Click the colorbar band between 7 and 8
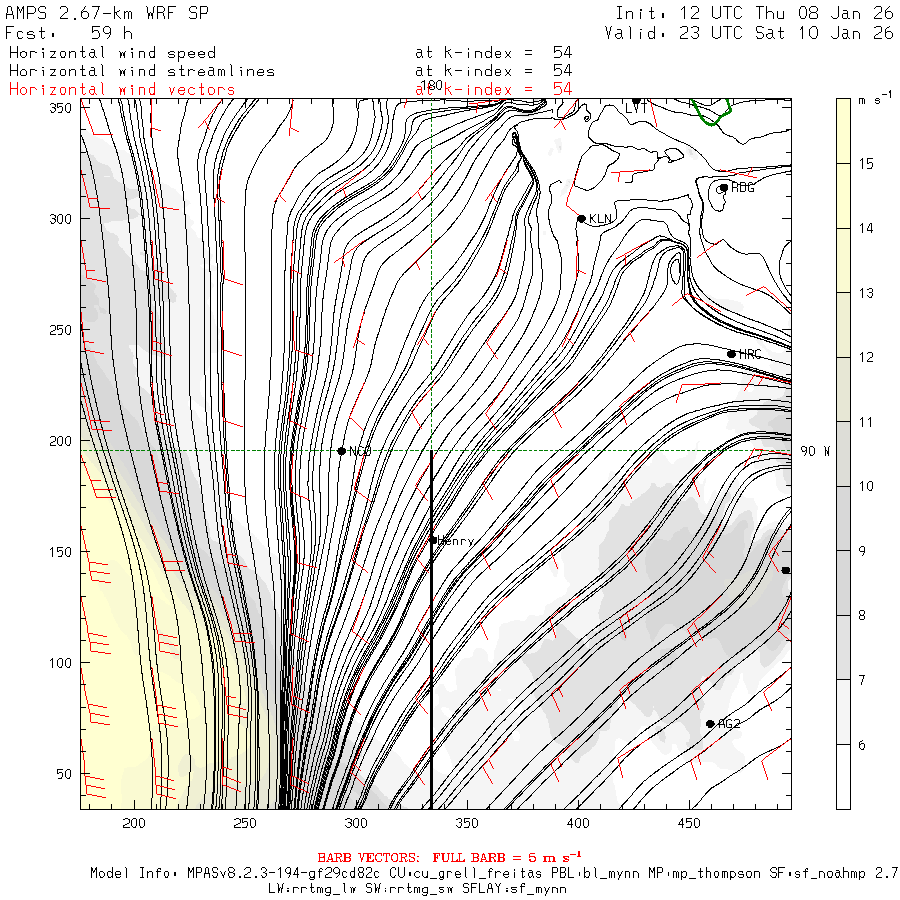Image resolution: width=900 pixels, height=900 pixels. click(x=843, y=647)
